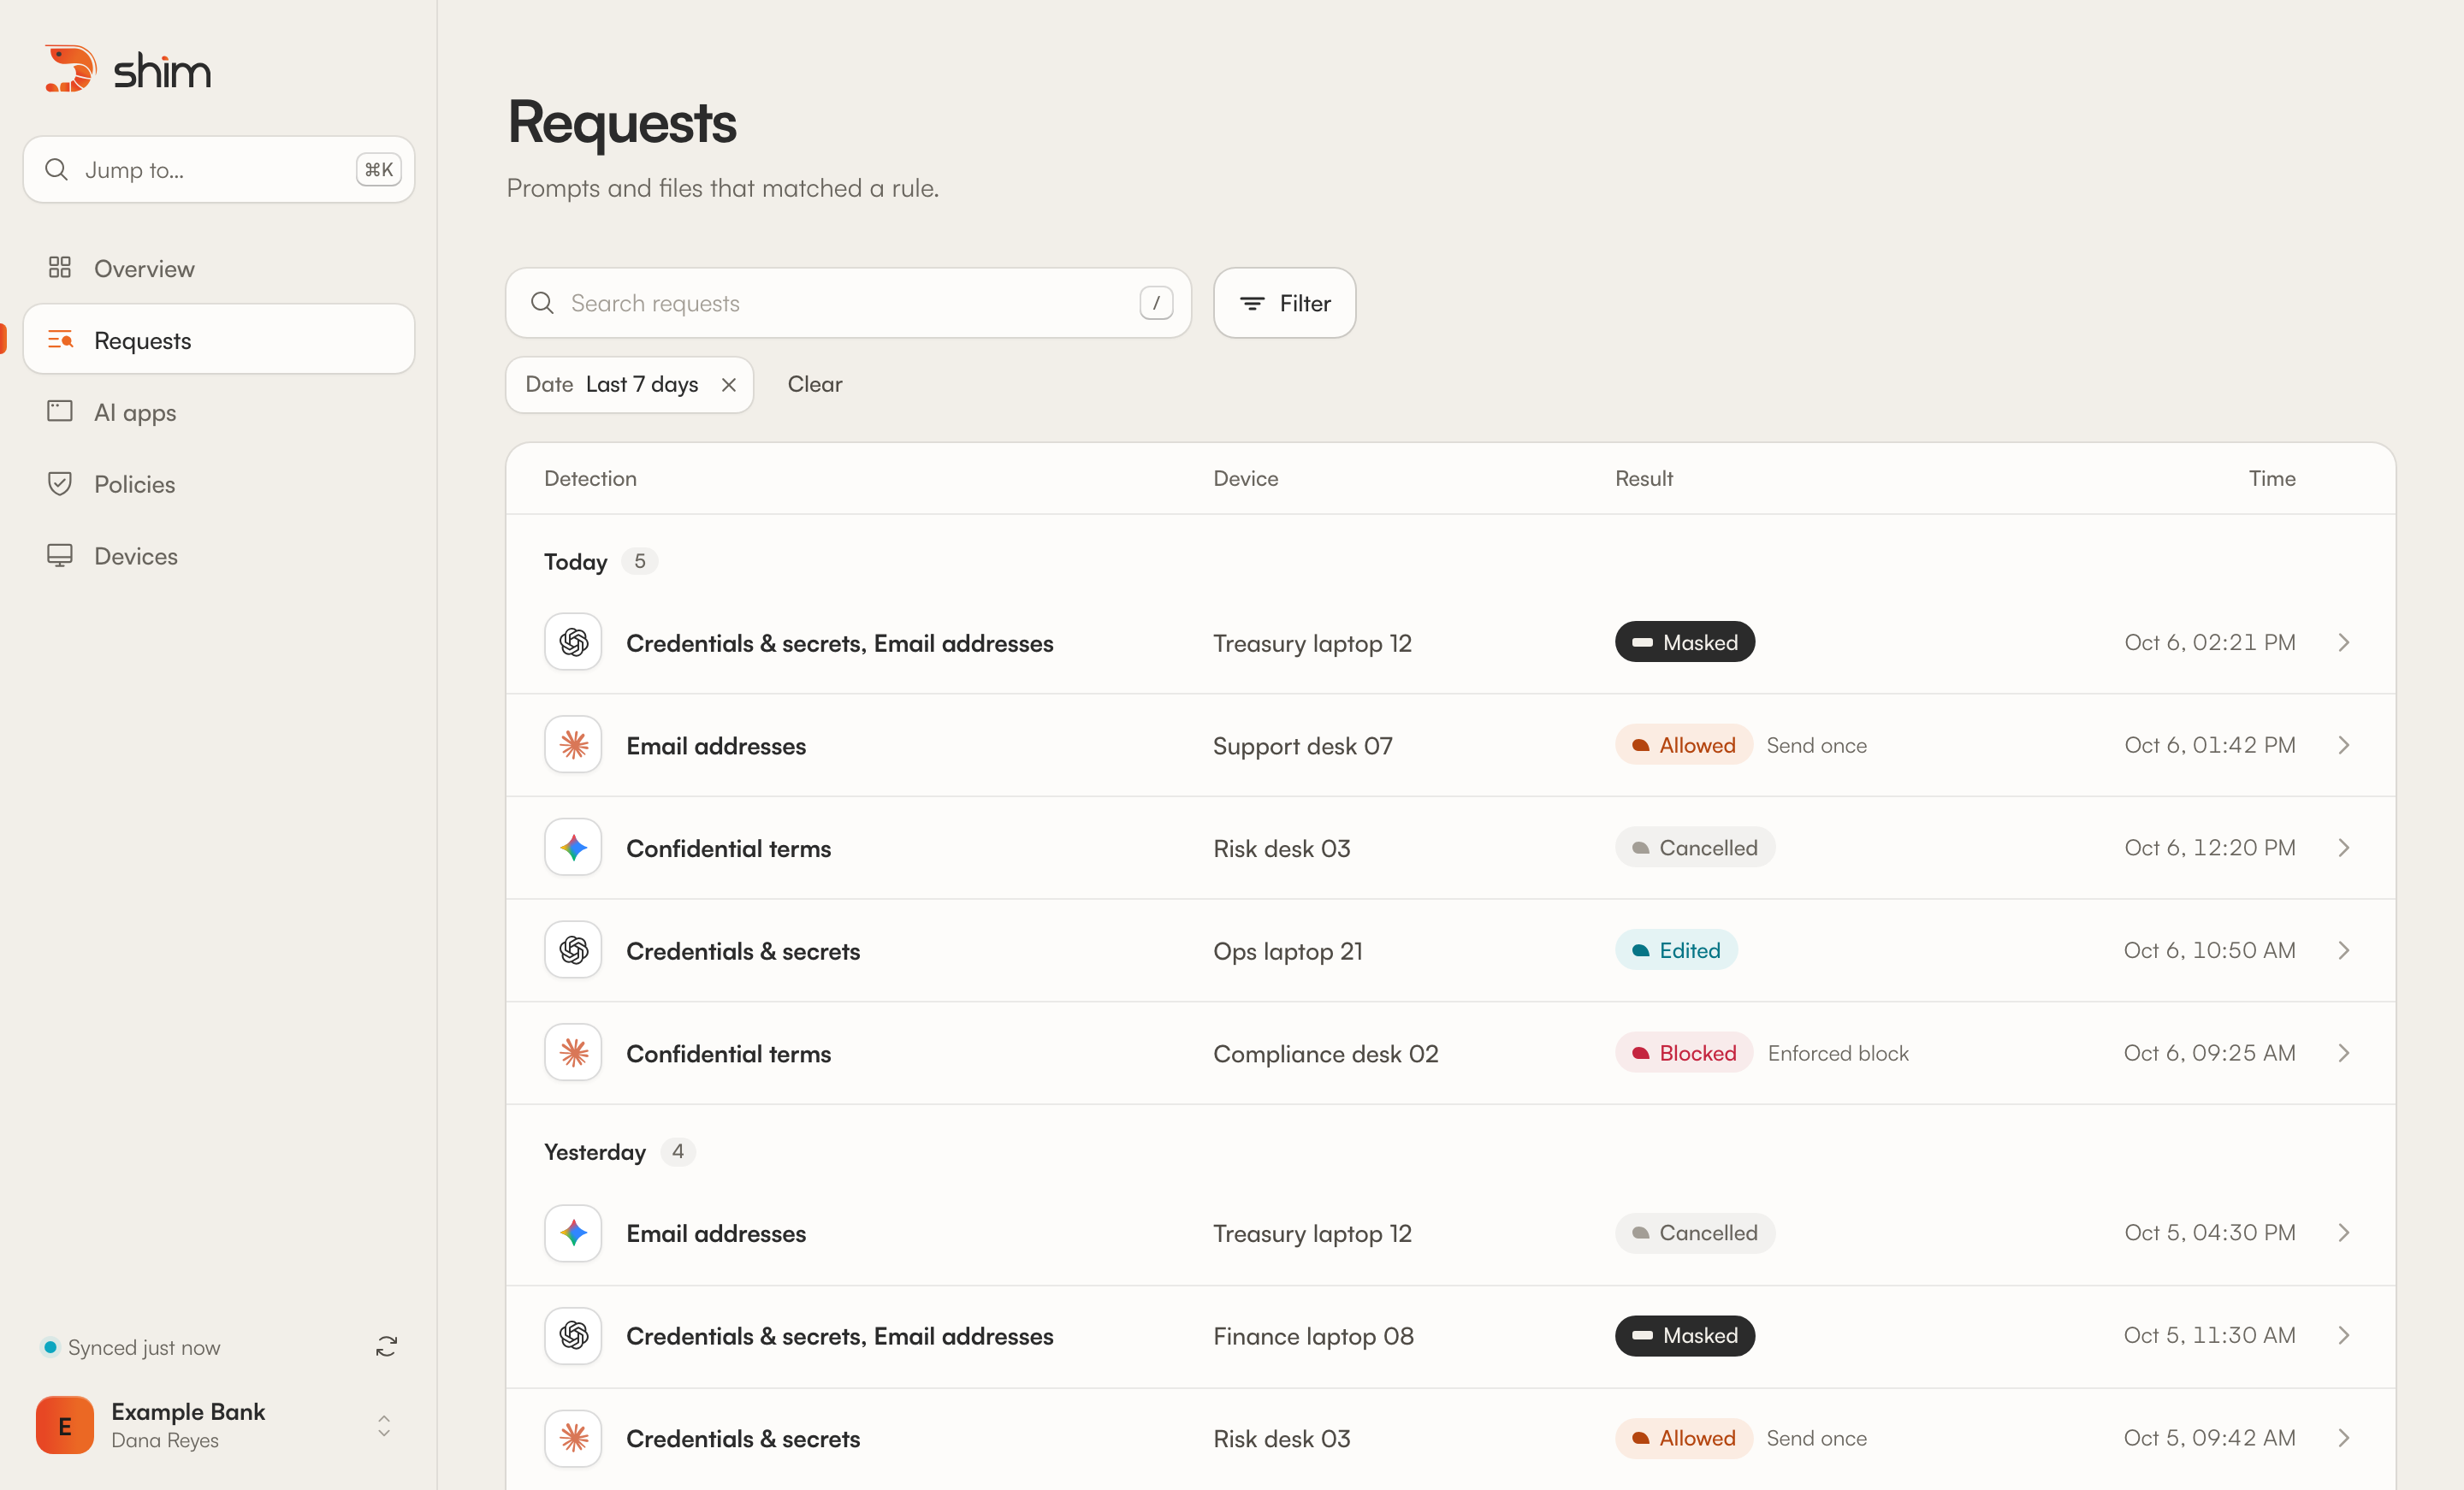2464x1490 pixels.
Task: Click the Devices monitor icon
Action: tap(60, 556)
